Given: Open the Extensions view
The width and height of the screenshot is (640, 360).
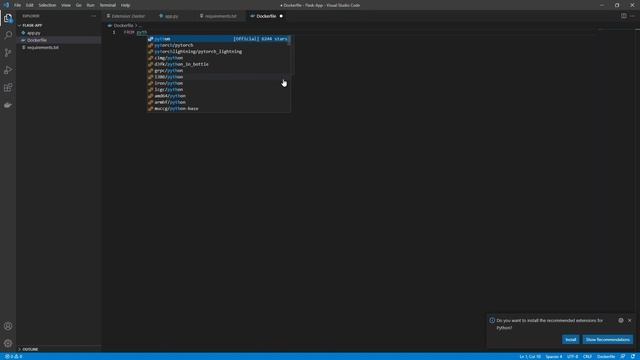Looking at the screenshot, I should coord(8,87).
